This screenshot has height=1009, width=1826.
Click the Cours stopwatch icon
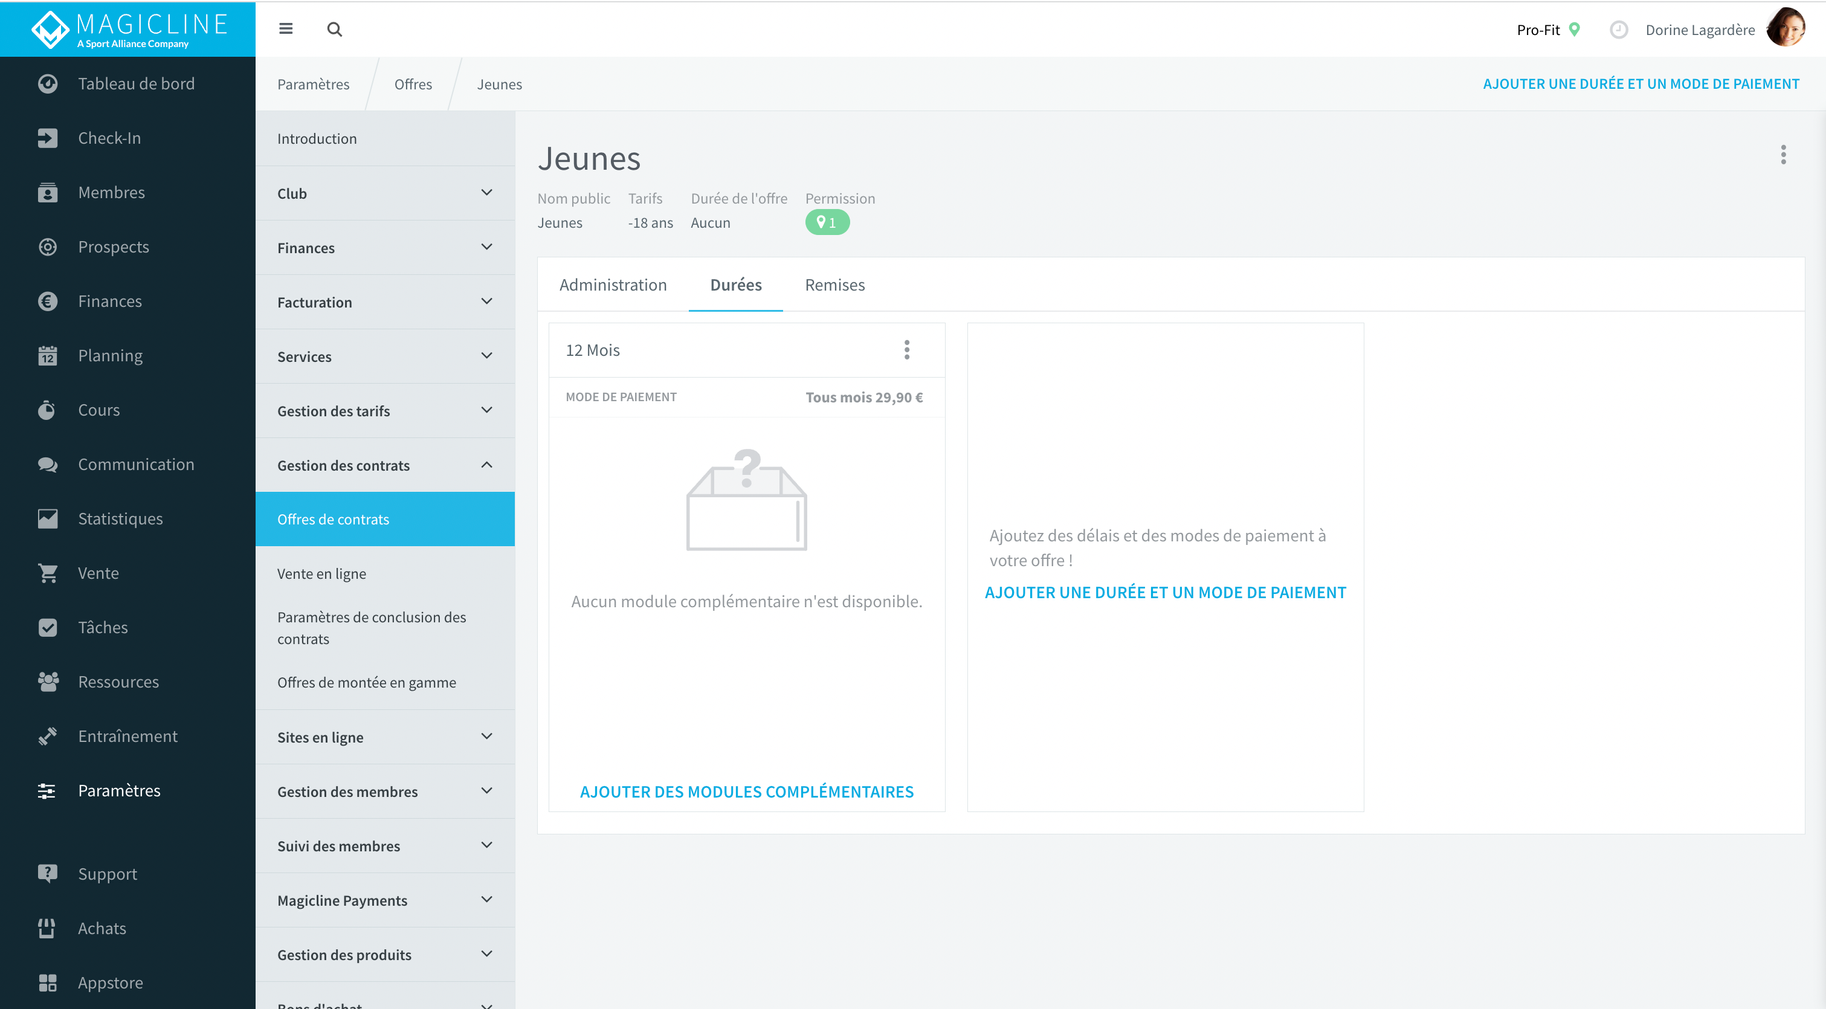[47, 410]
